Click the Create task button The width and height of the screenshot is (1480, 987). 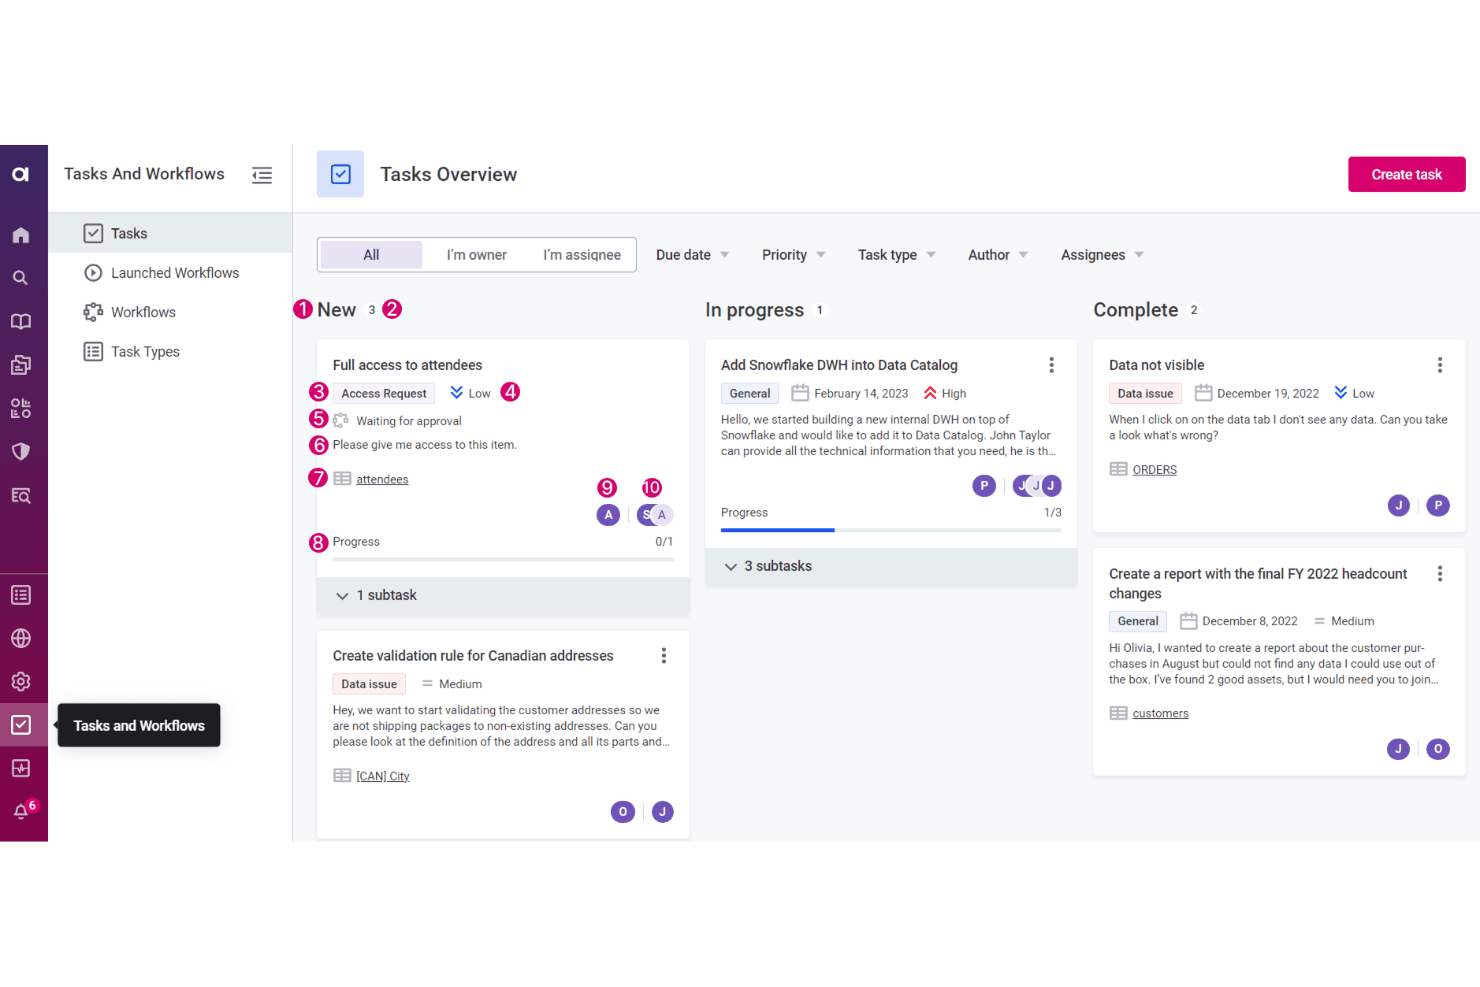coord(1406,174)
